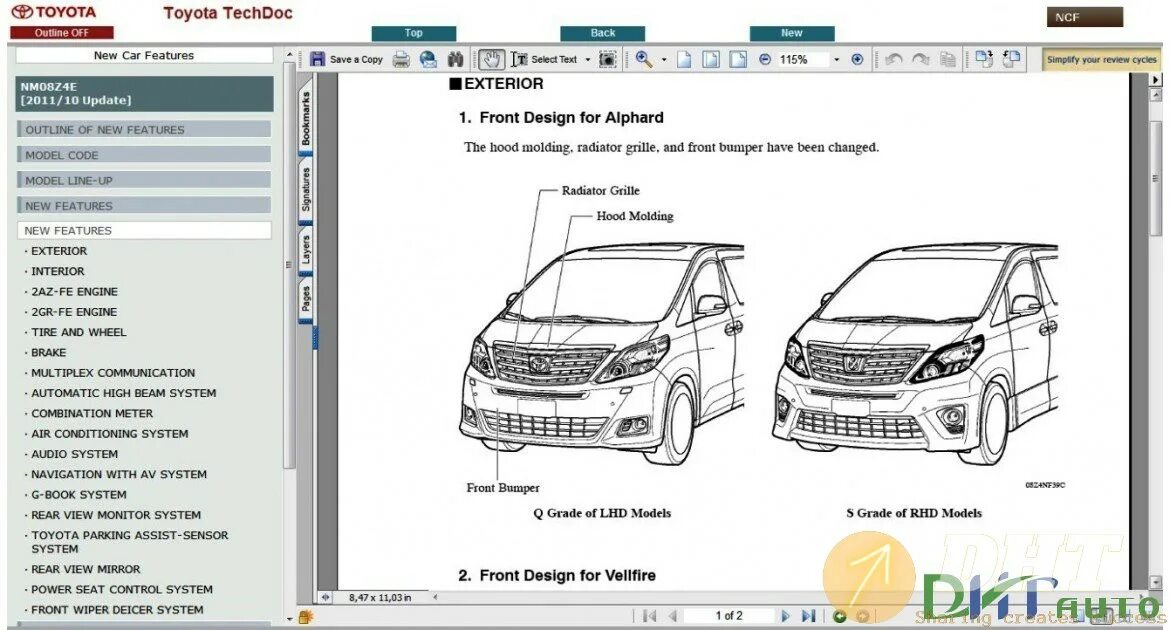Open zoom percentage dropdown arrow
The height and width of the screenshot is (630, 1170).
tap(836, 59)
